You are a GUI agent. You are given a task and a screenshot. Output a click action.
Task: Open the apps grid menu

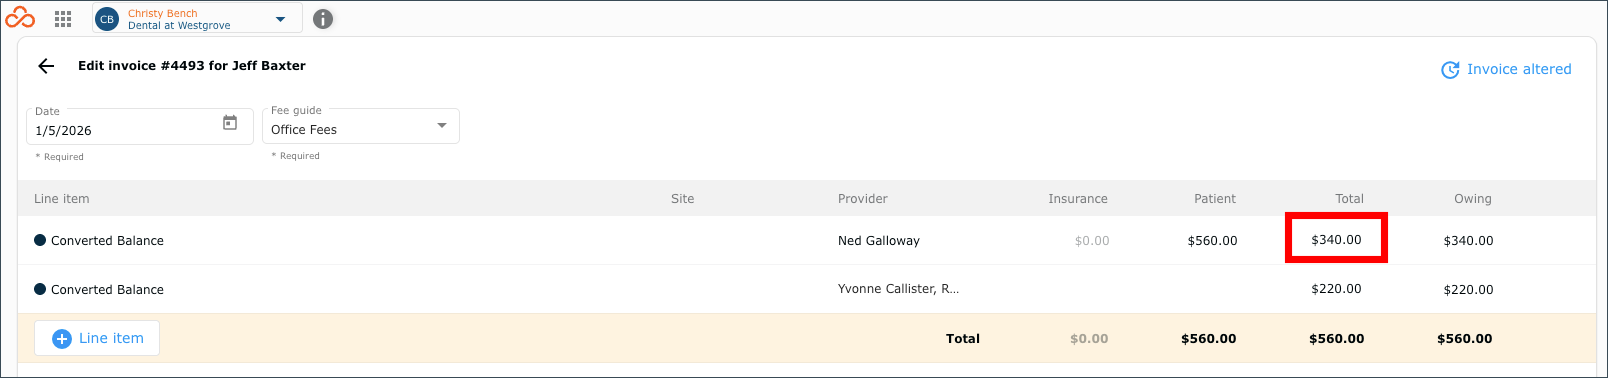point(63,19)
